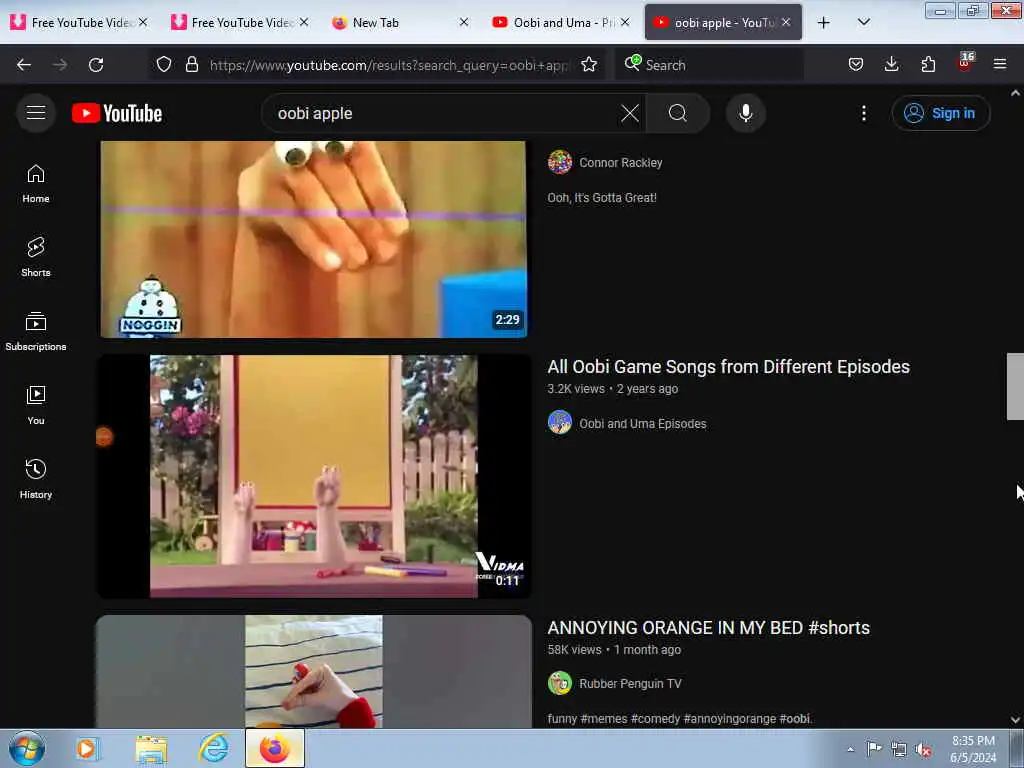Click the scrollbar down arrow
Image resolution: width=1024 pixels, height=768 pixels.
pyautogui.click(x=1015, y=720)
